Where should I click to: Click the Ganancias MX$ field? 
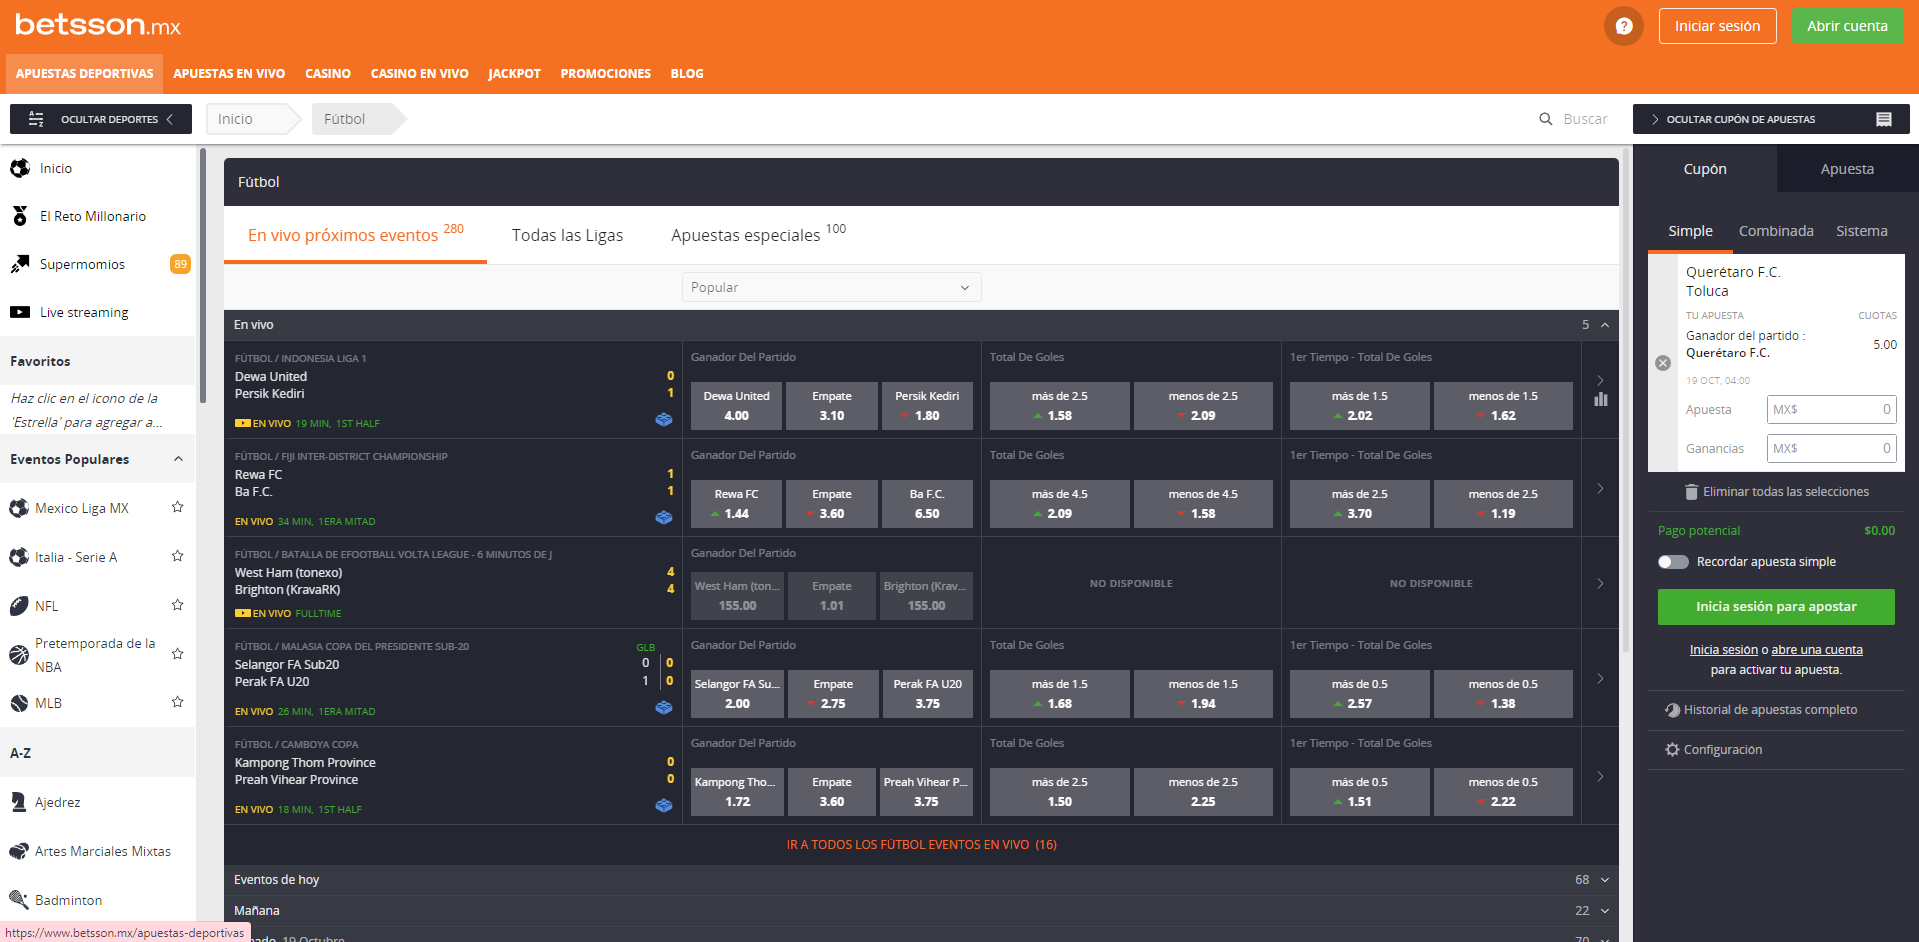click(1831, 448)
